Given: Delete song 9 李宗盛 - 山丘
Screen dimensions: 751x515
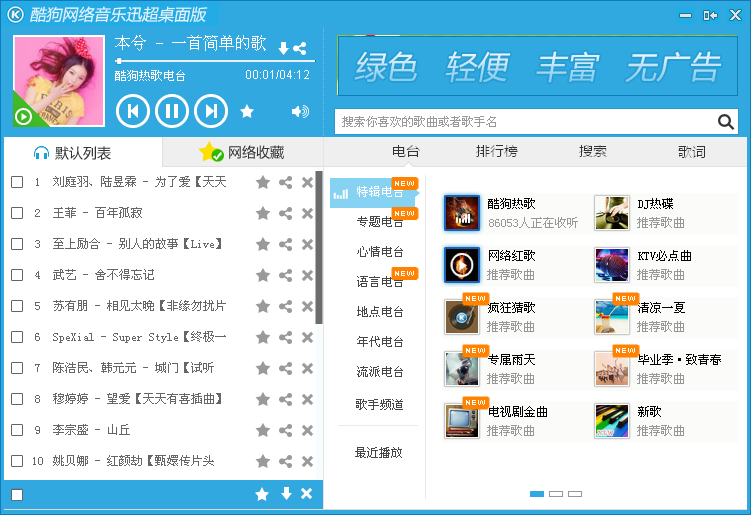Looking at the screenshot, I should [x=307, y=430].
